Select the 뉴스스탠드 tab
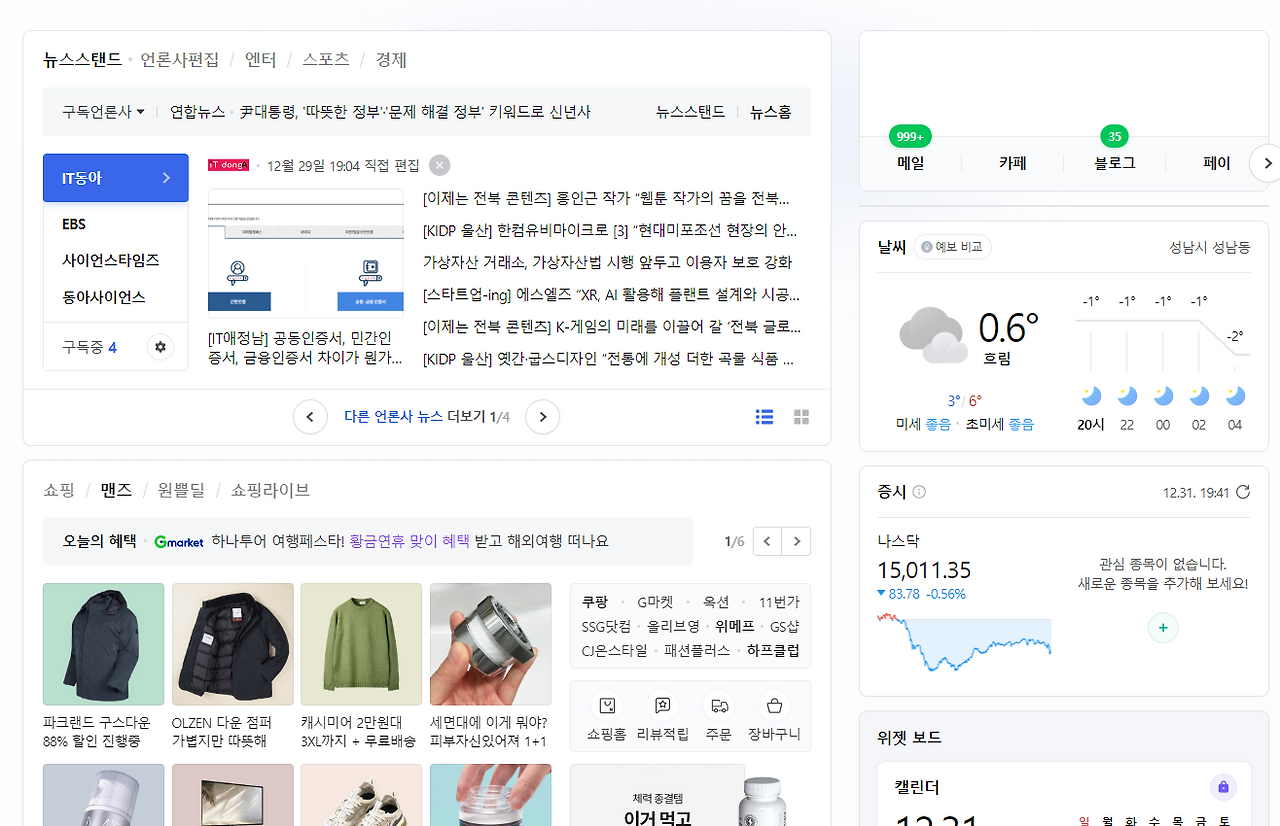 click(82, 60)
